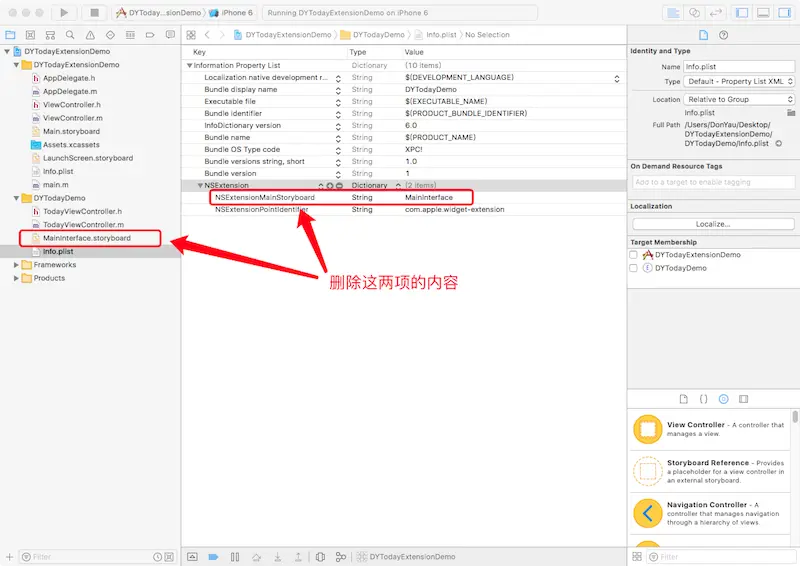The image size is (800, 566).
Task: Select MainInterface.storyboard in navigator
Action: (87, 238)
